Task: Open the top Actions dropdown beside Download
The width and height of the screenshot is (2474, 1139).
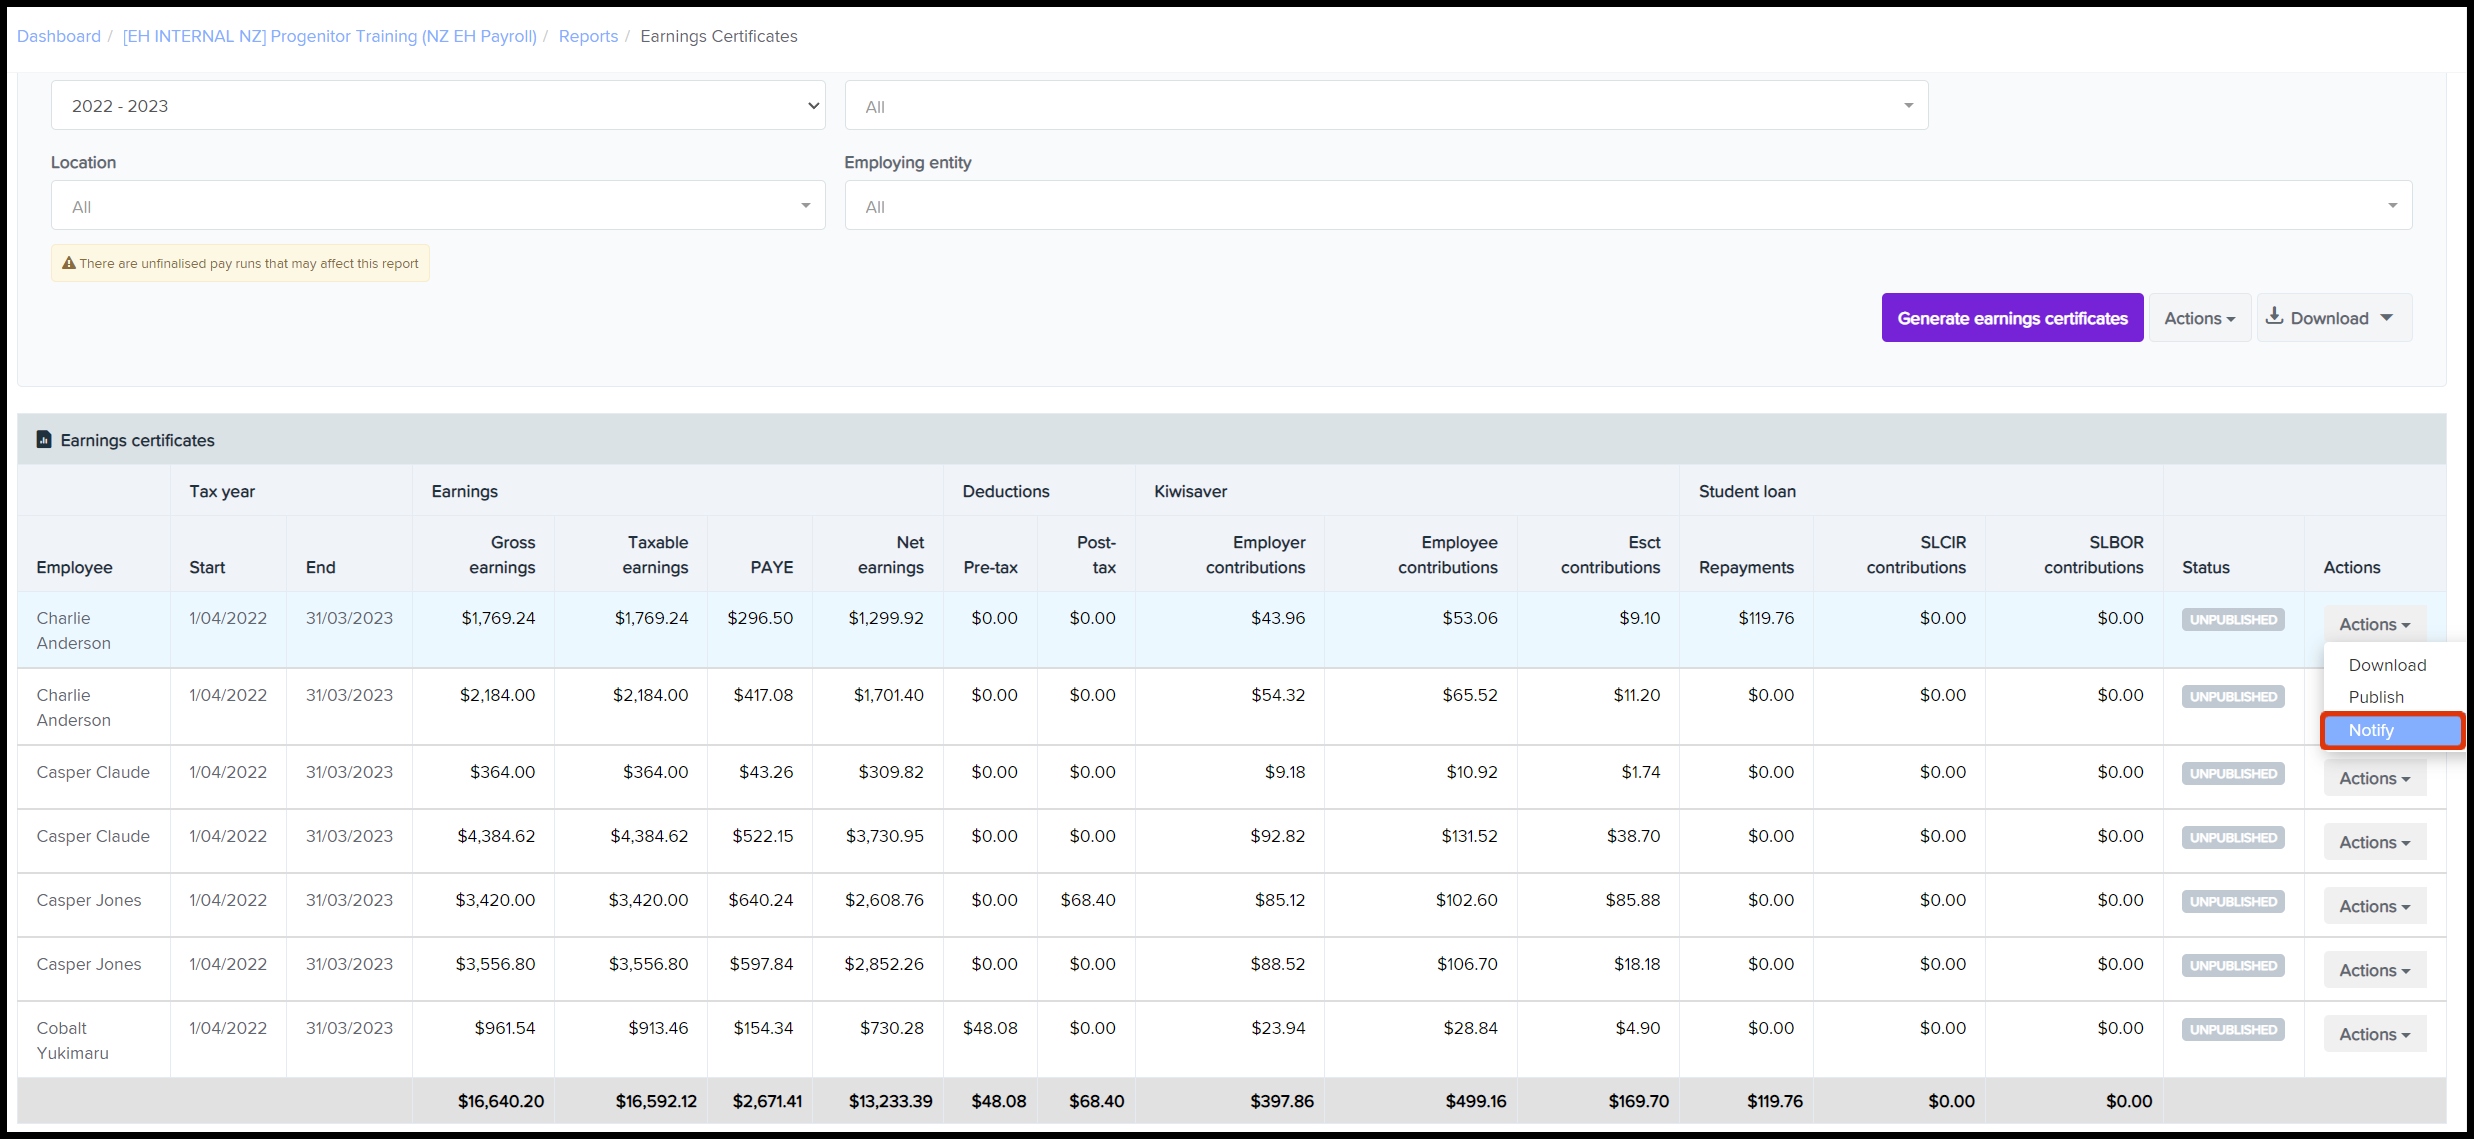Action: pyautogui.click(x=2199, y=318)
